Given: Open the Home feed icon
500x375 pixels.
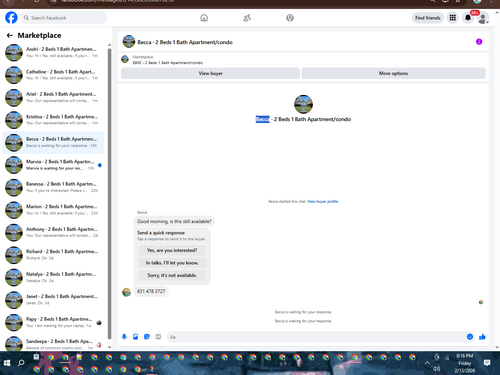Looking at the screenshot, I should coord(204,18).
